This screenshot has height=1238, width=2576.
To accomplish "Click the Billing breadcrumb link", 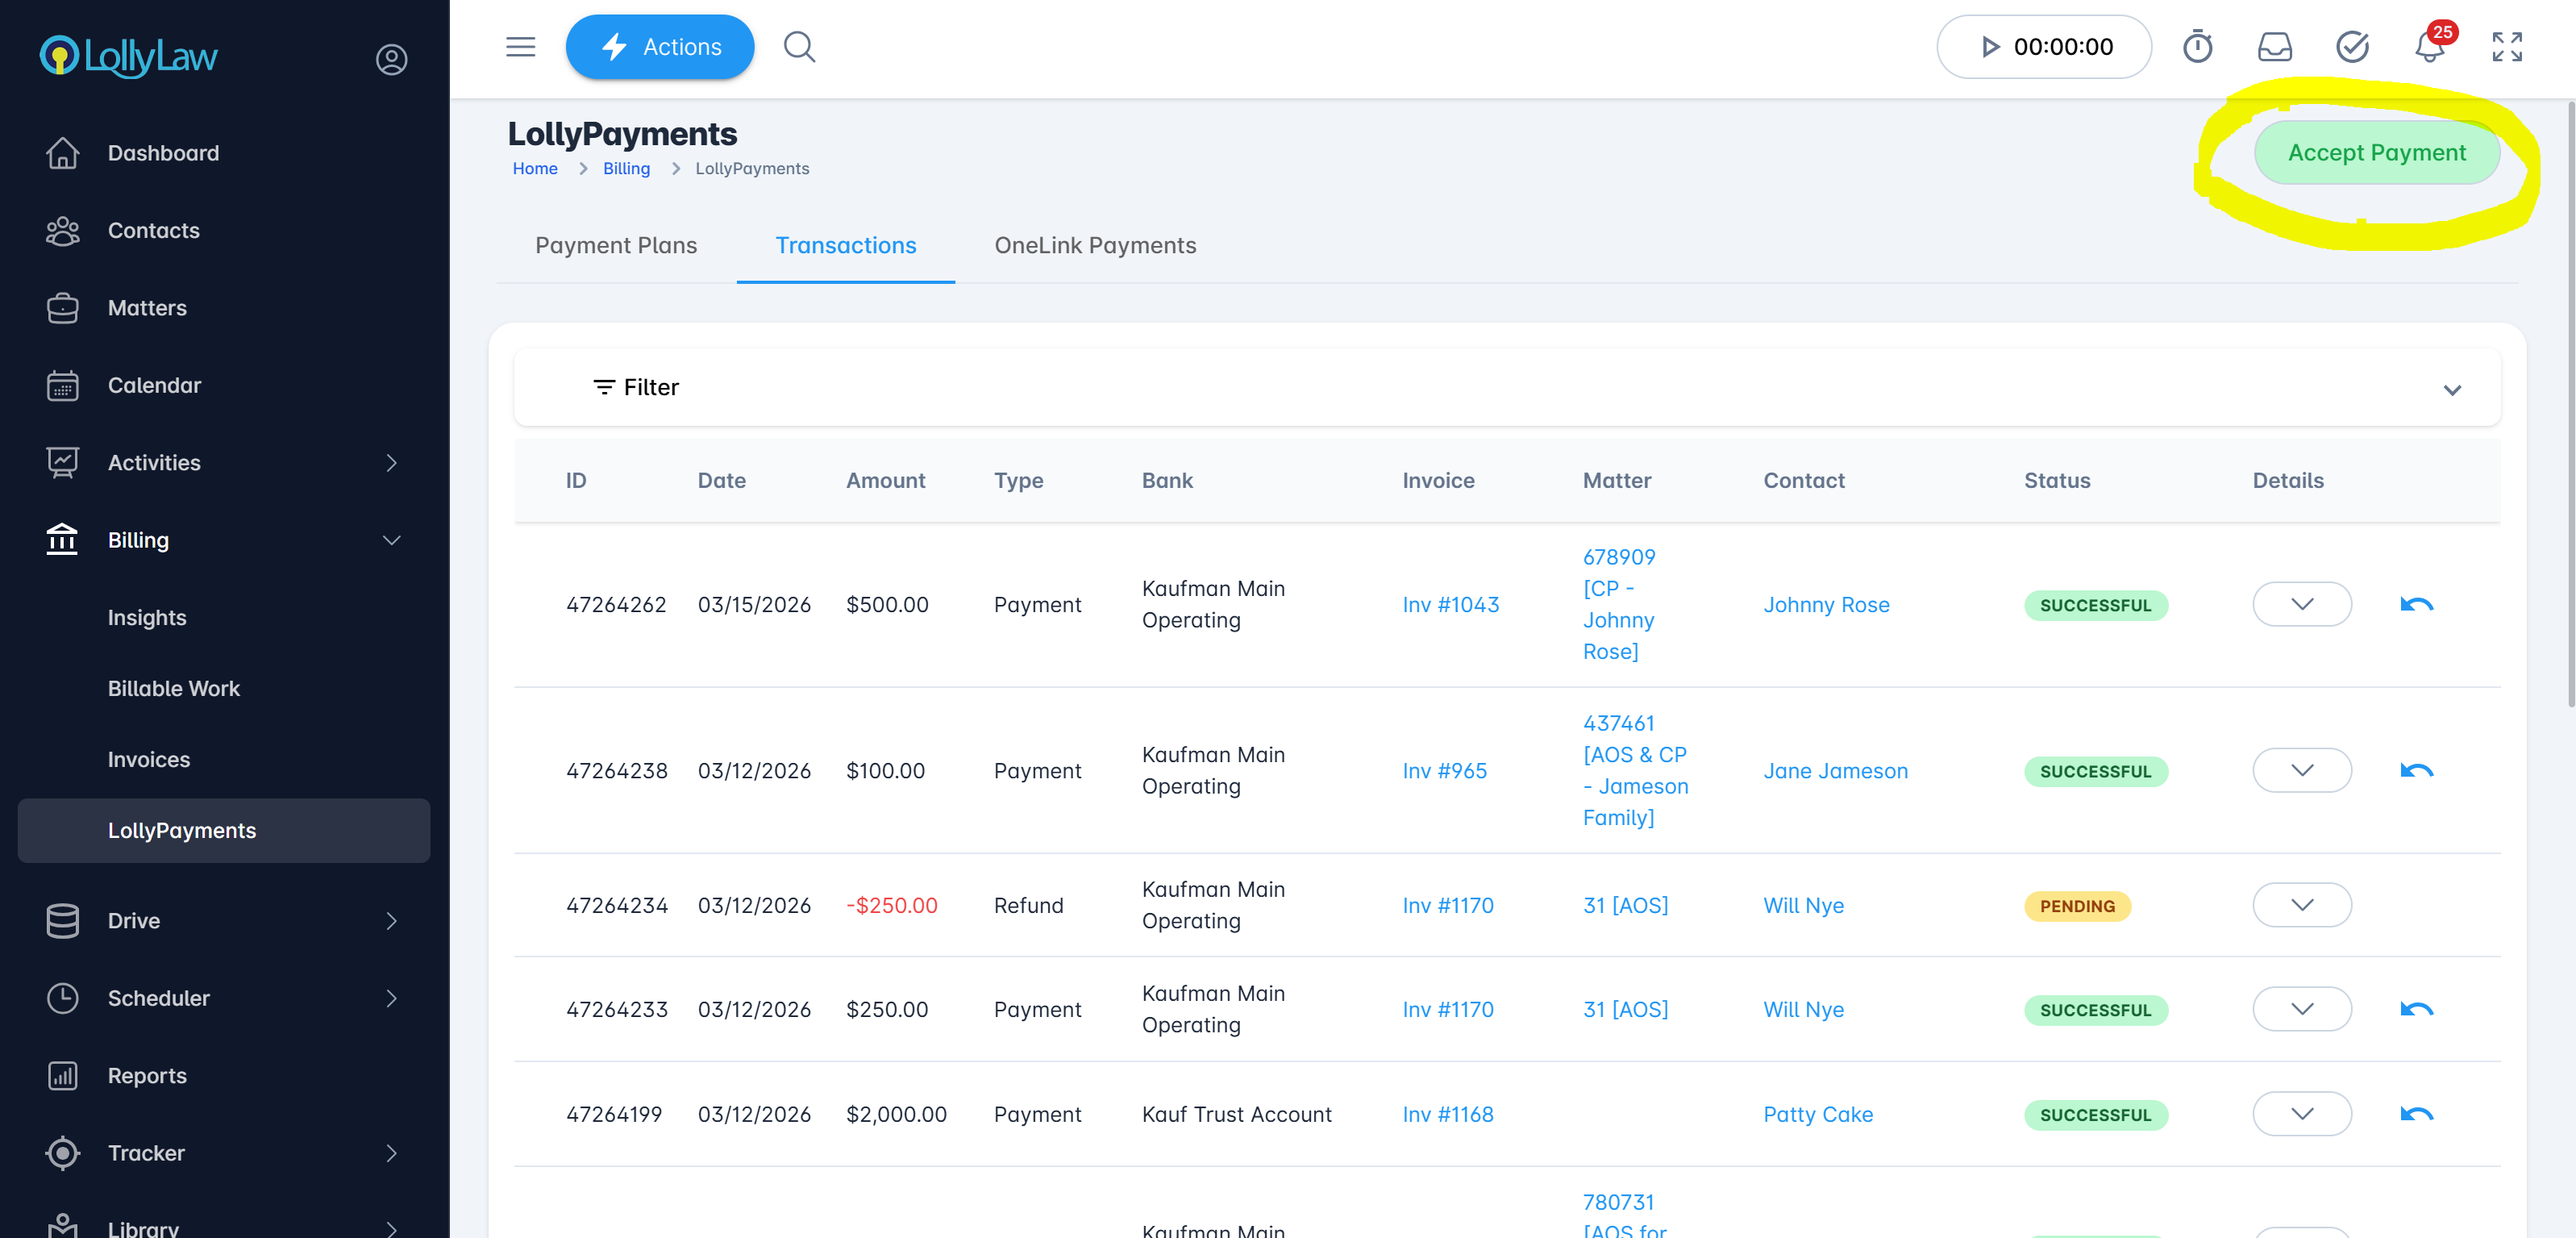I will (x=626, y=169).
